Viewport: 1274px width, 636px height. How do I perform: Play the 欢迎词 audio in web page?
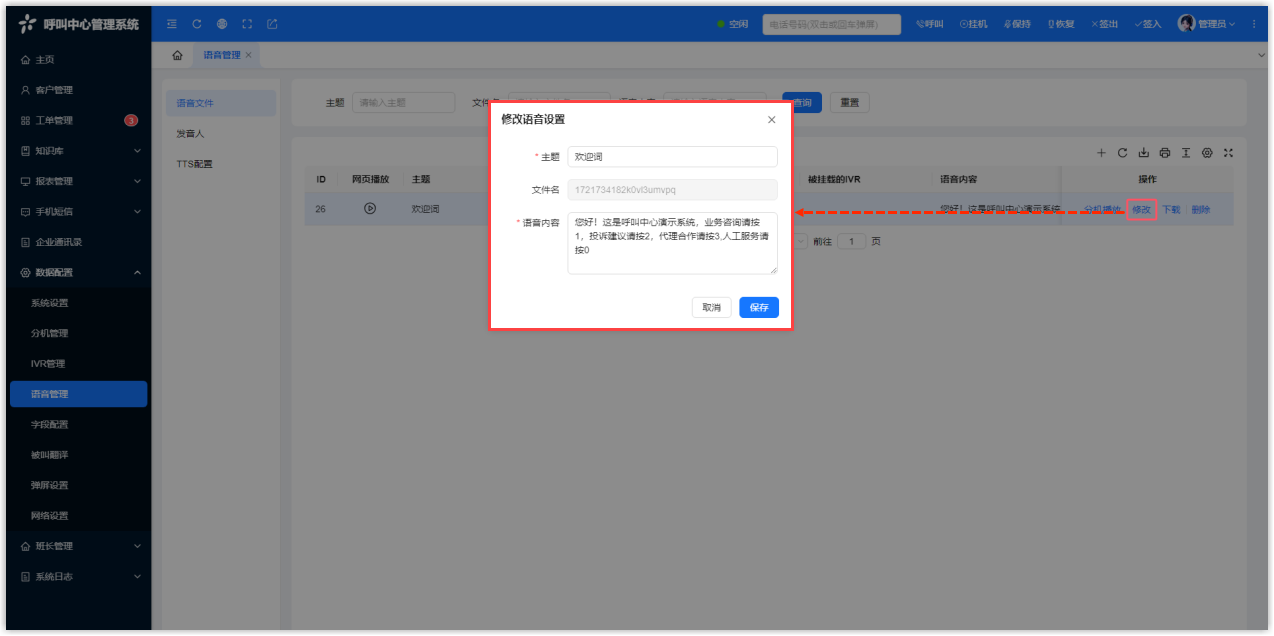coord(370,209)
